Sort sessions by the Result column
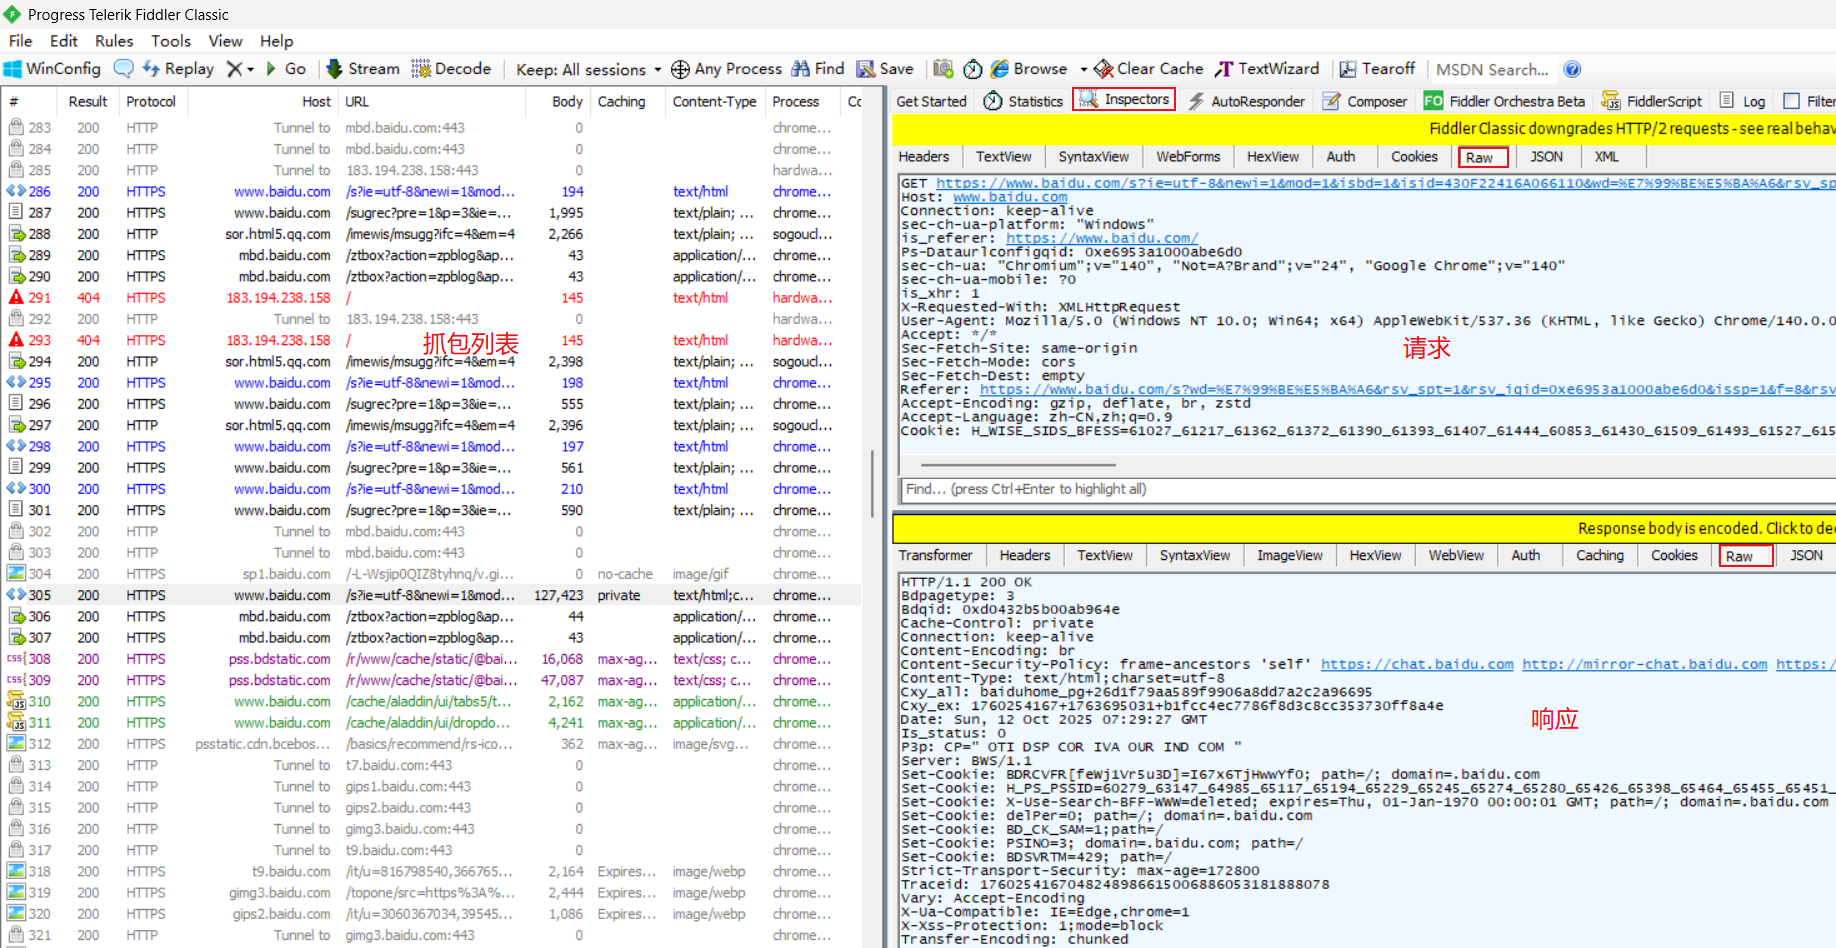 pyautogui.click(x=87, y=101)
